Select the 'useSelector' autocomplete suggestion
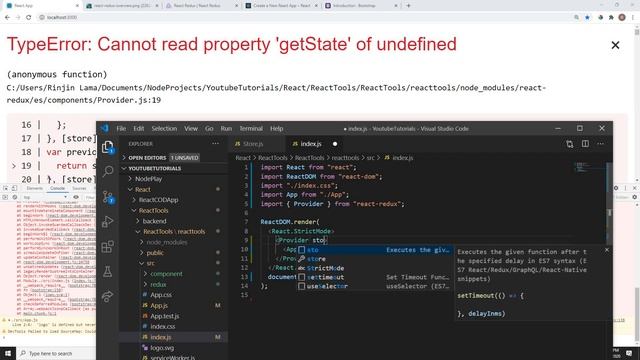Viewport: 640px width, 360px height. coord(375,286)
